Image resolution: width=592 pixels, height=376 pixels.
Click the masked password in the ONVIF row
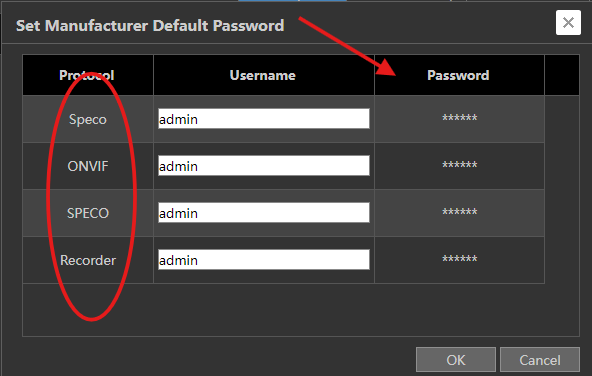[x=459, y=165]
